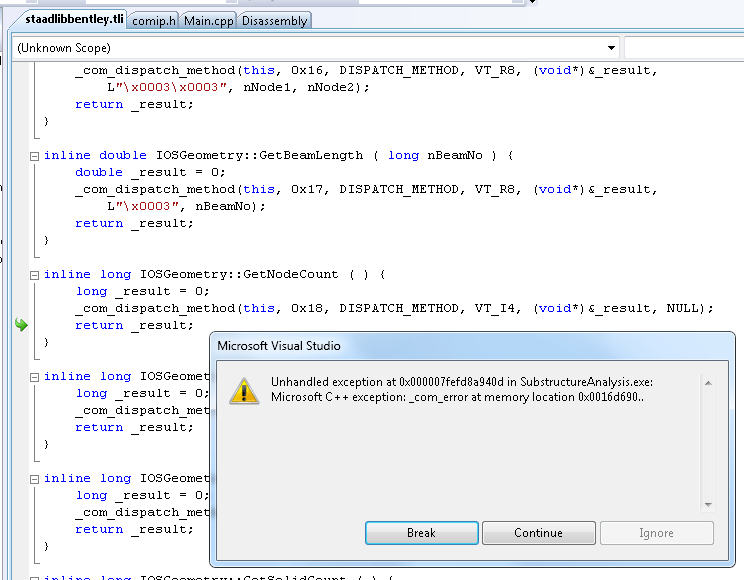Click Continue in the exception dialog

tap(539, 533)
